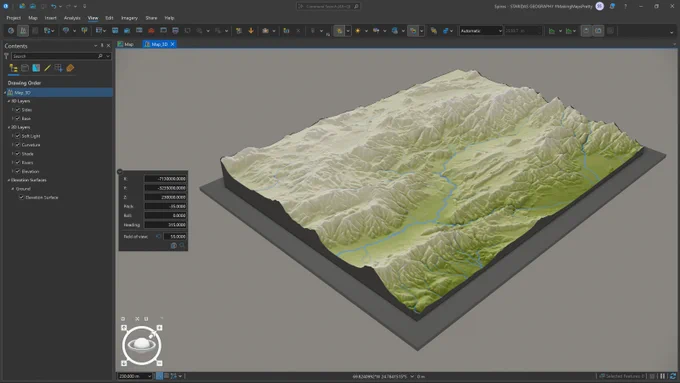The image size is (680, 383).
Task: Click the Pitch value field
Action: pos(165,206)
